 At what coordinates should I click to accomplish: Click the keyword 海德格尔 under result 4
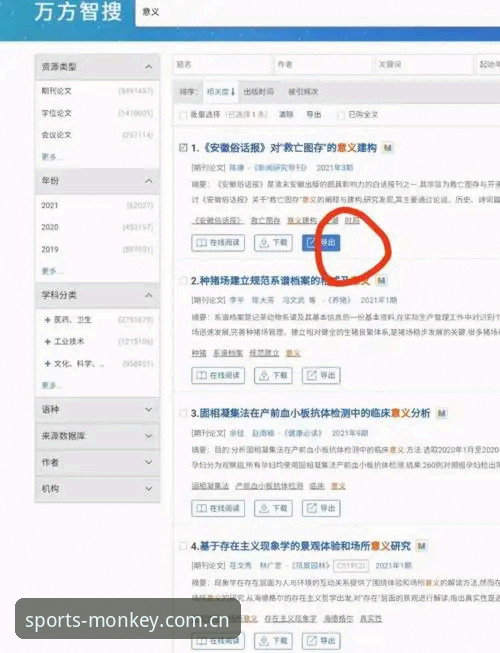[338, 618]
